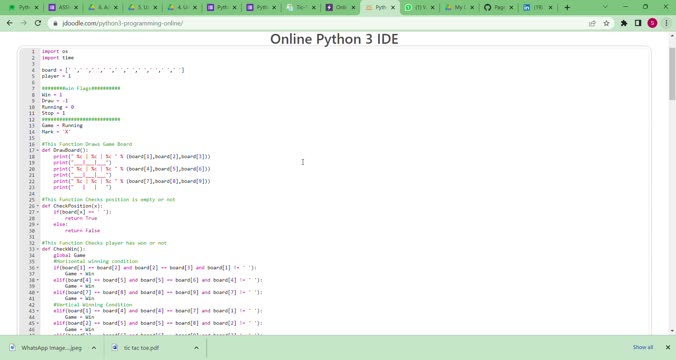Screen dimensions: 676x360
Task: Switch to the Onli tab with dark icon
Action: click(x=341, y=7)
